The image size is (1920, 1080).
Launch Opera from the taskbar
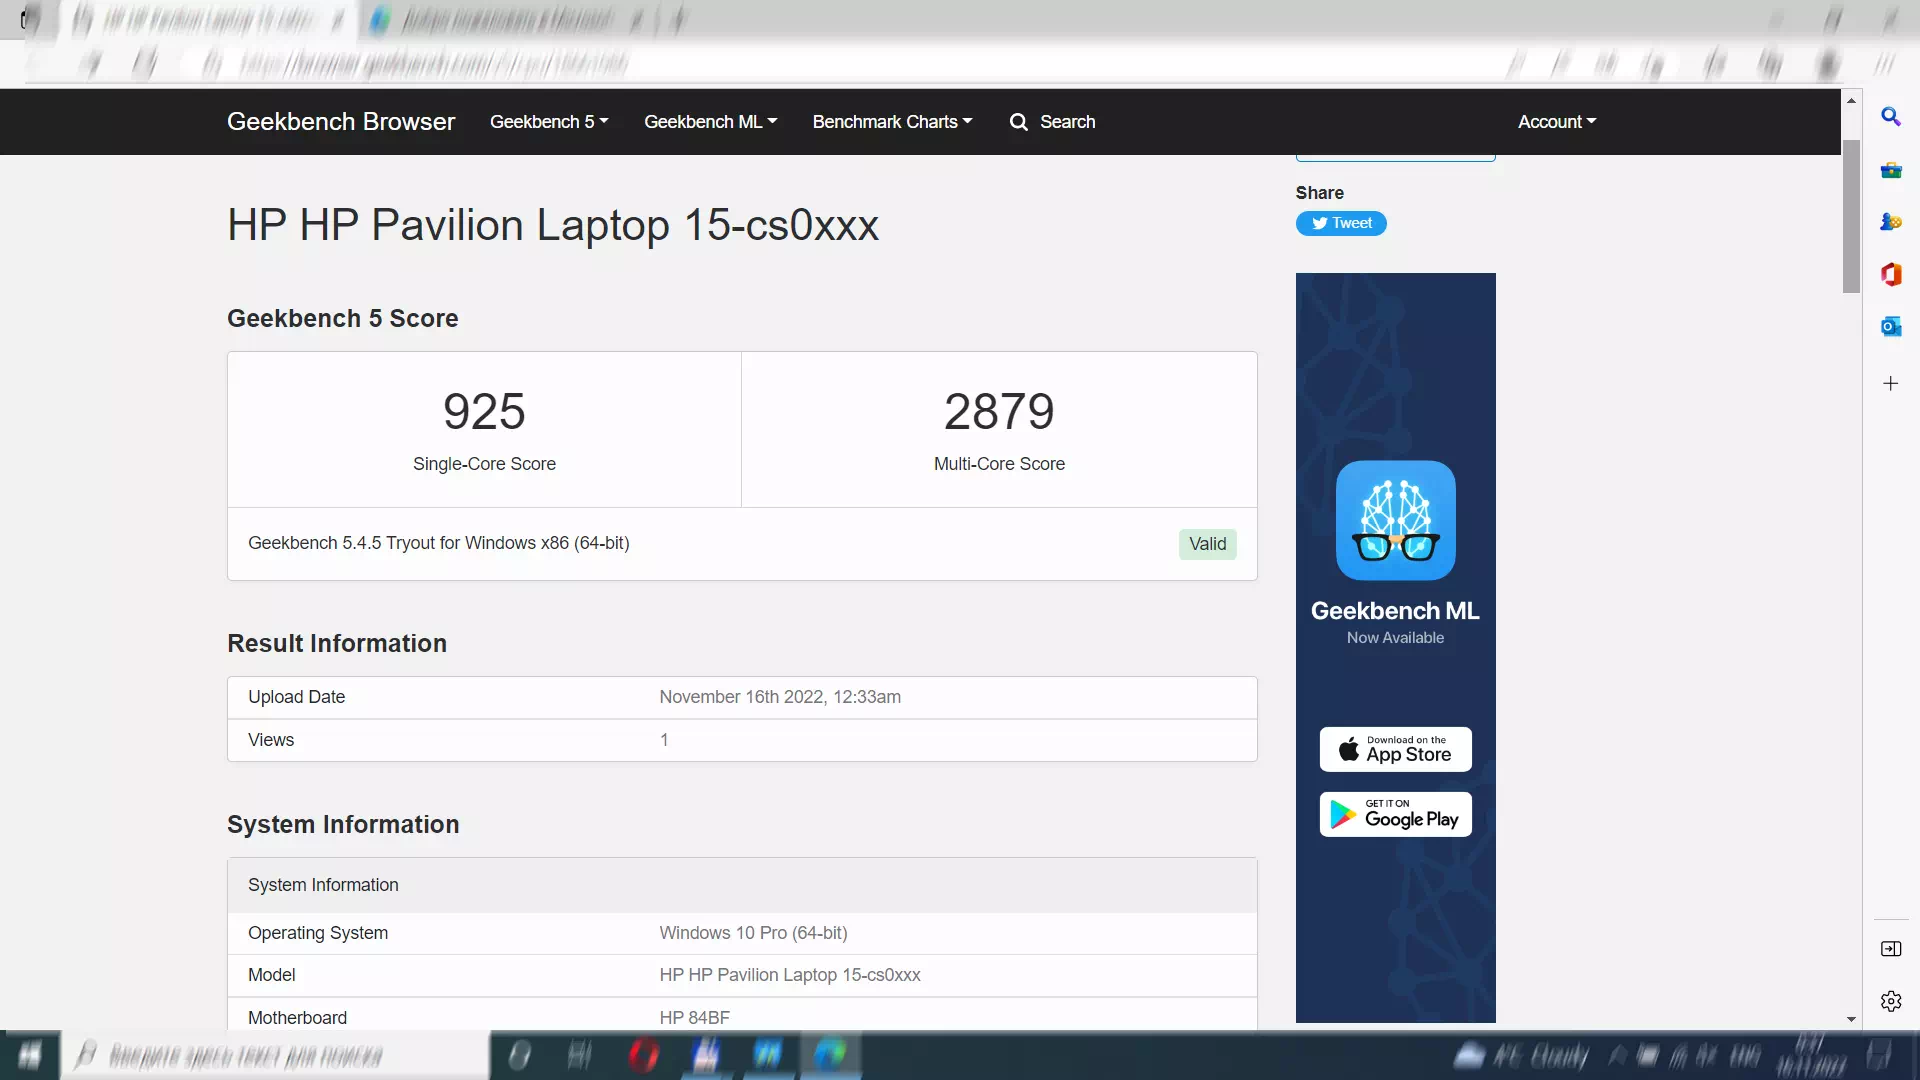pos(645,1055)
